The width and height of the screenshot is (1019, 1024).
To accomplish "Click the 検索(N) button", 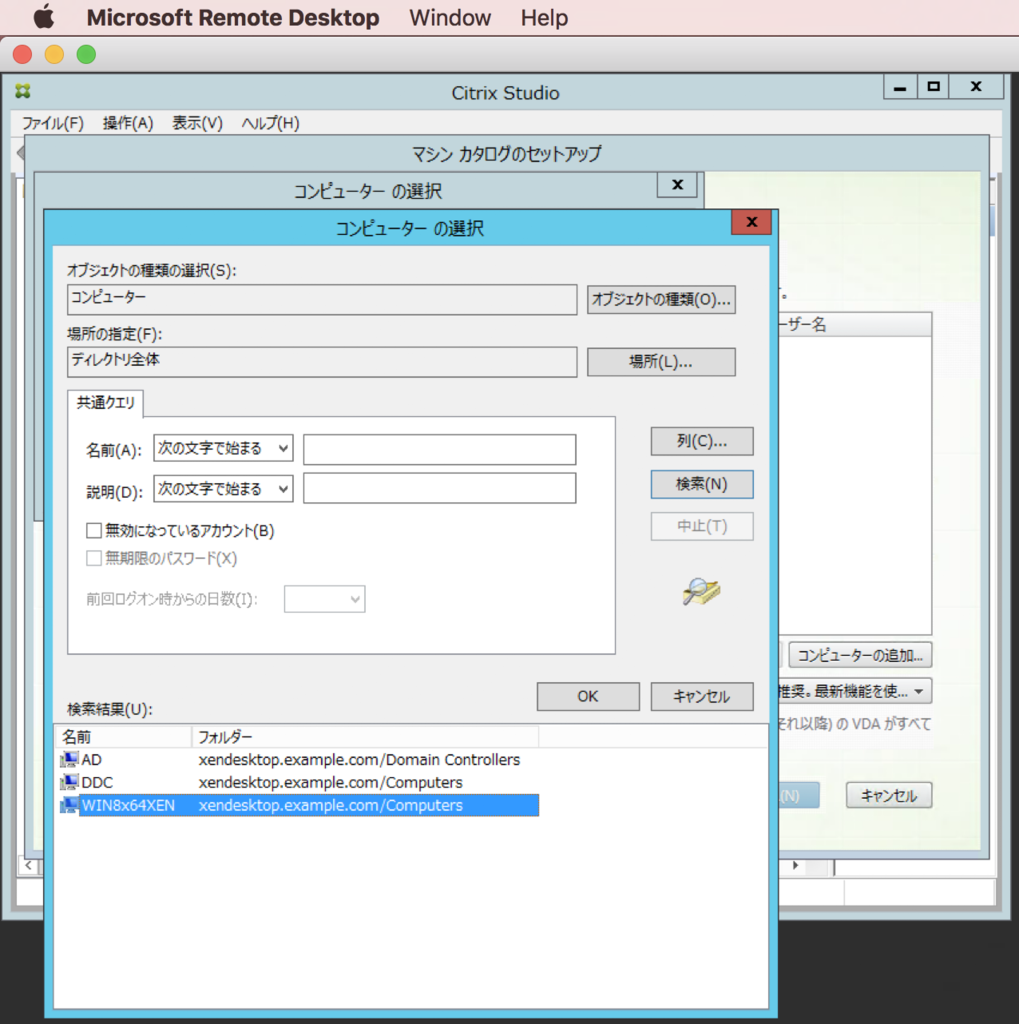I will click(702, 485).
